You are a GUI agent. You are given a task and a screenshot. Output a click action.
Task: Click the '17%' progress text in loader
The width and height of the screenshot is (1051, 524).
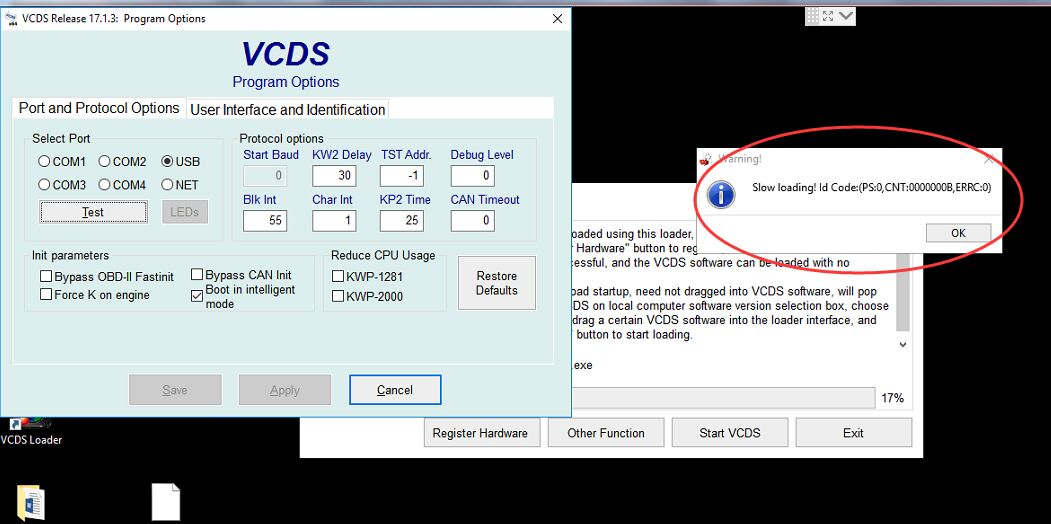pyautogui.click(x=892, y=398)
